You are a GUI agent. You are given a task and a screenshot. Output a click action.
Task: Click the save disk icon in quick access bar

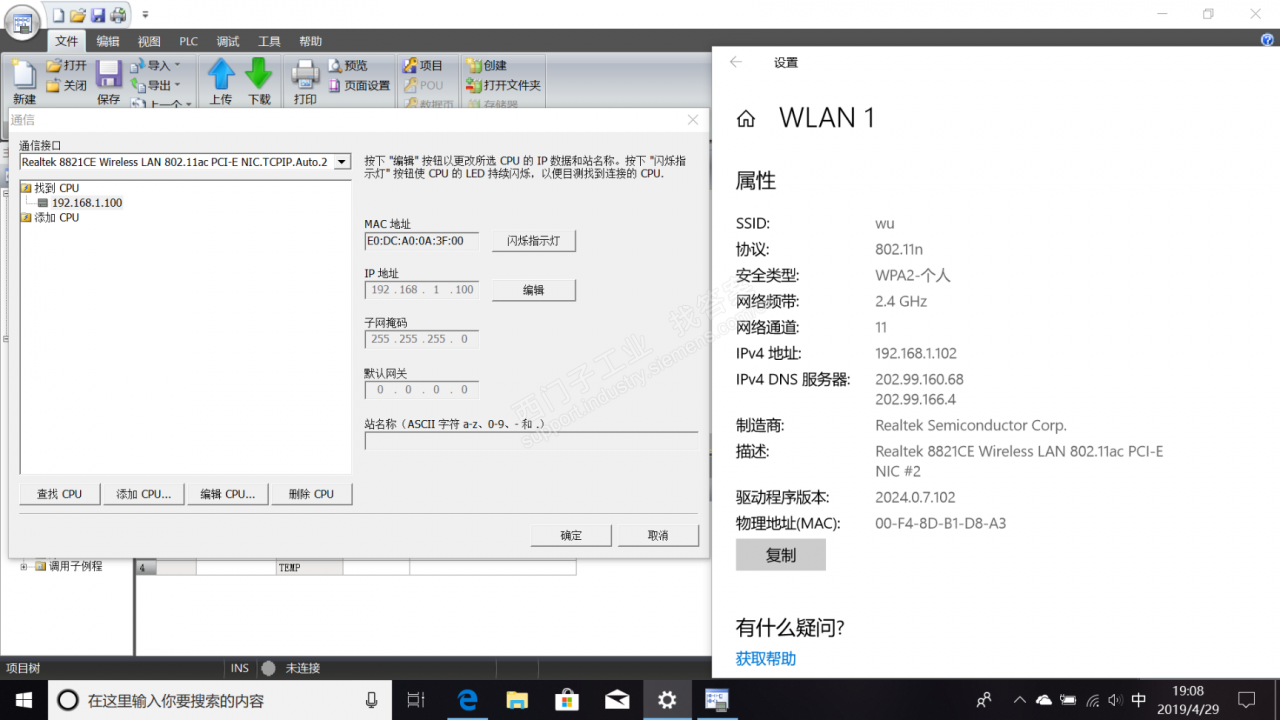click(x=97, y=15)
